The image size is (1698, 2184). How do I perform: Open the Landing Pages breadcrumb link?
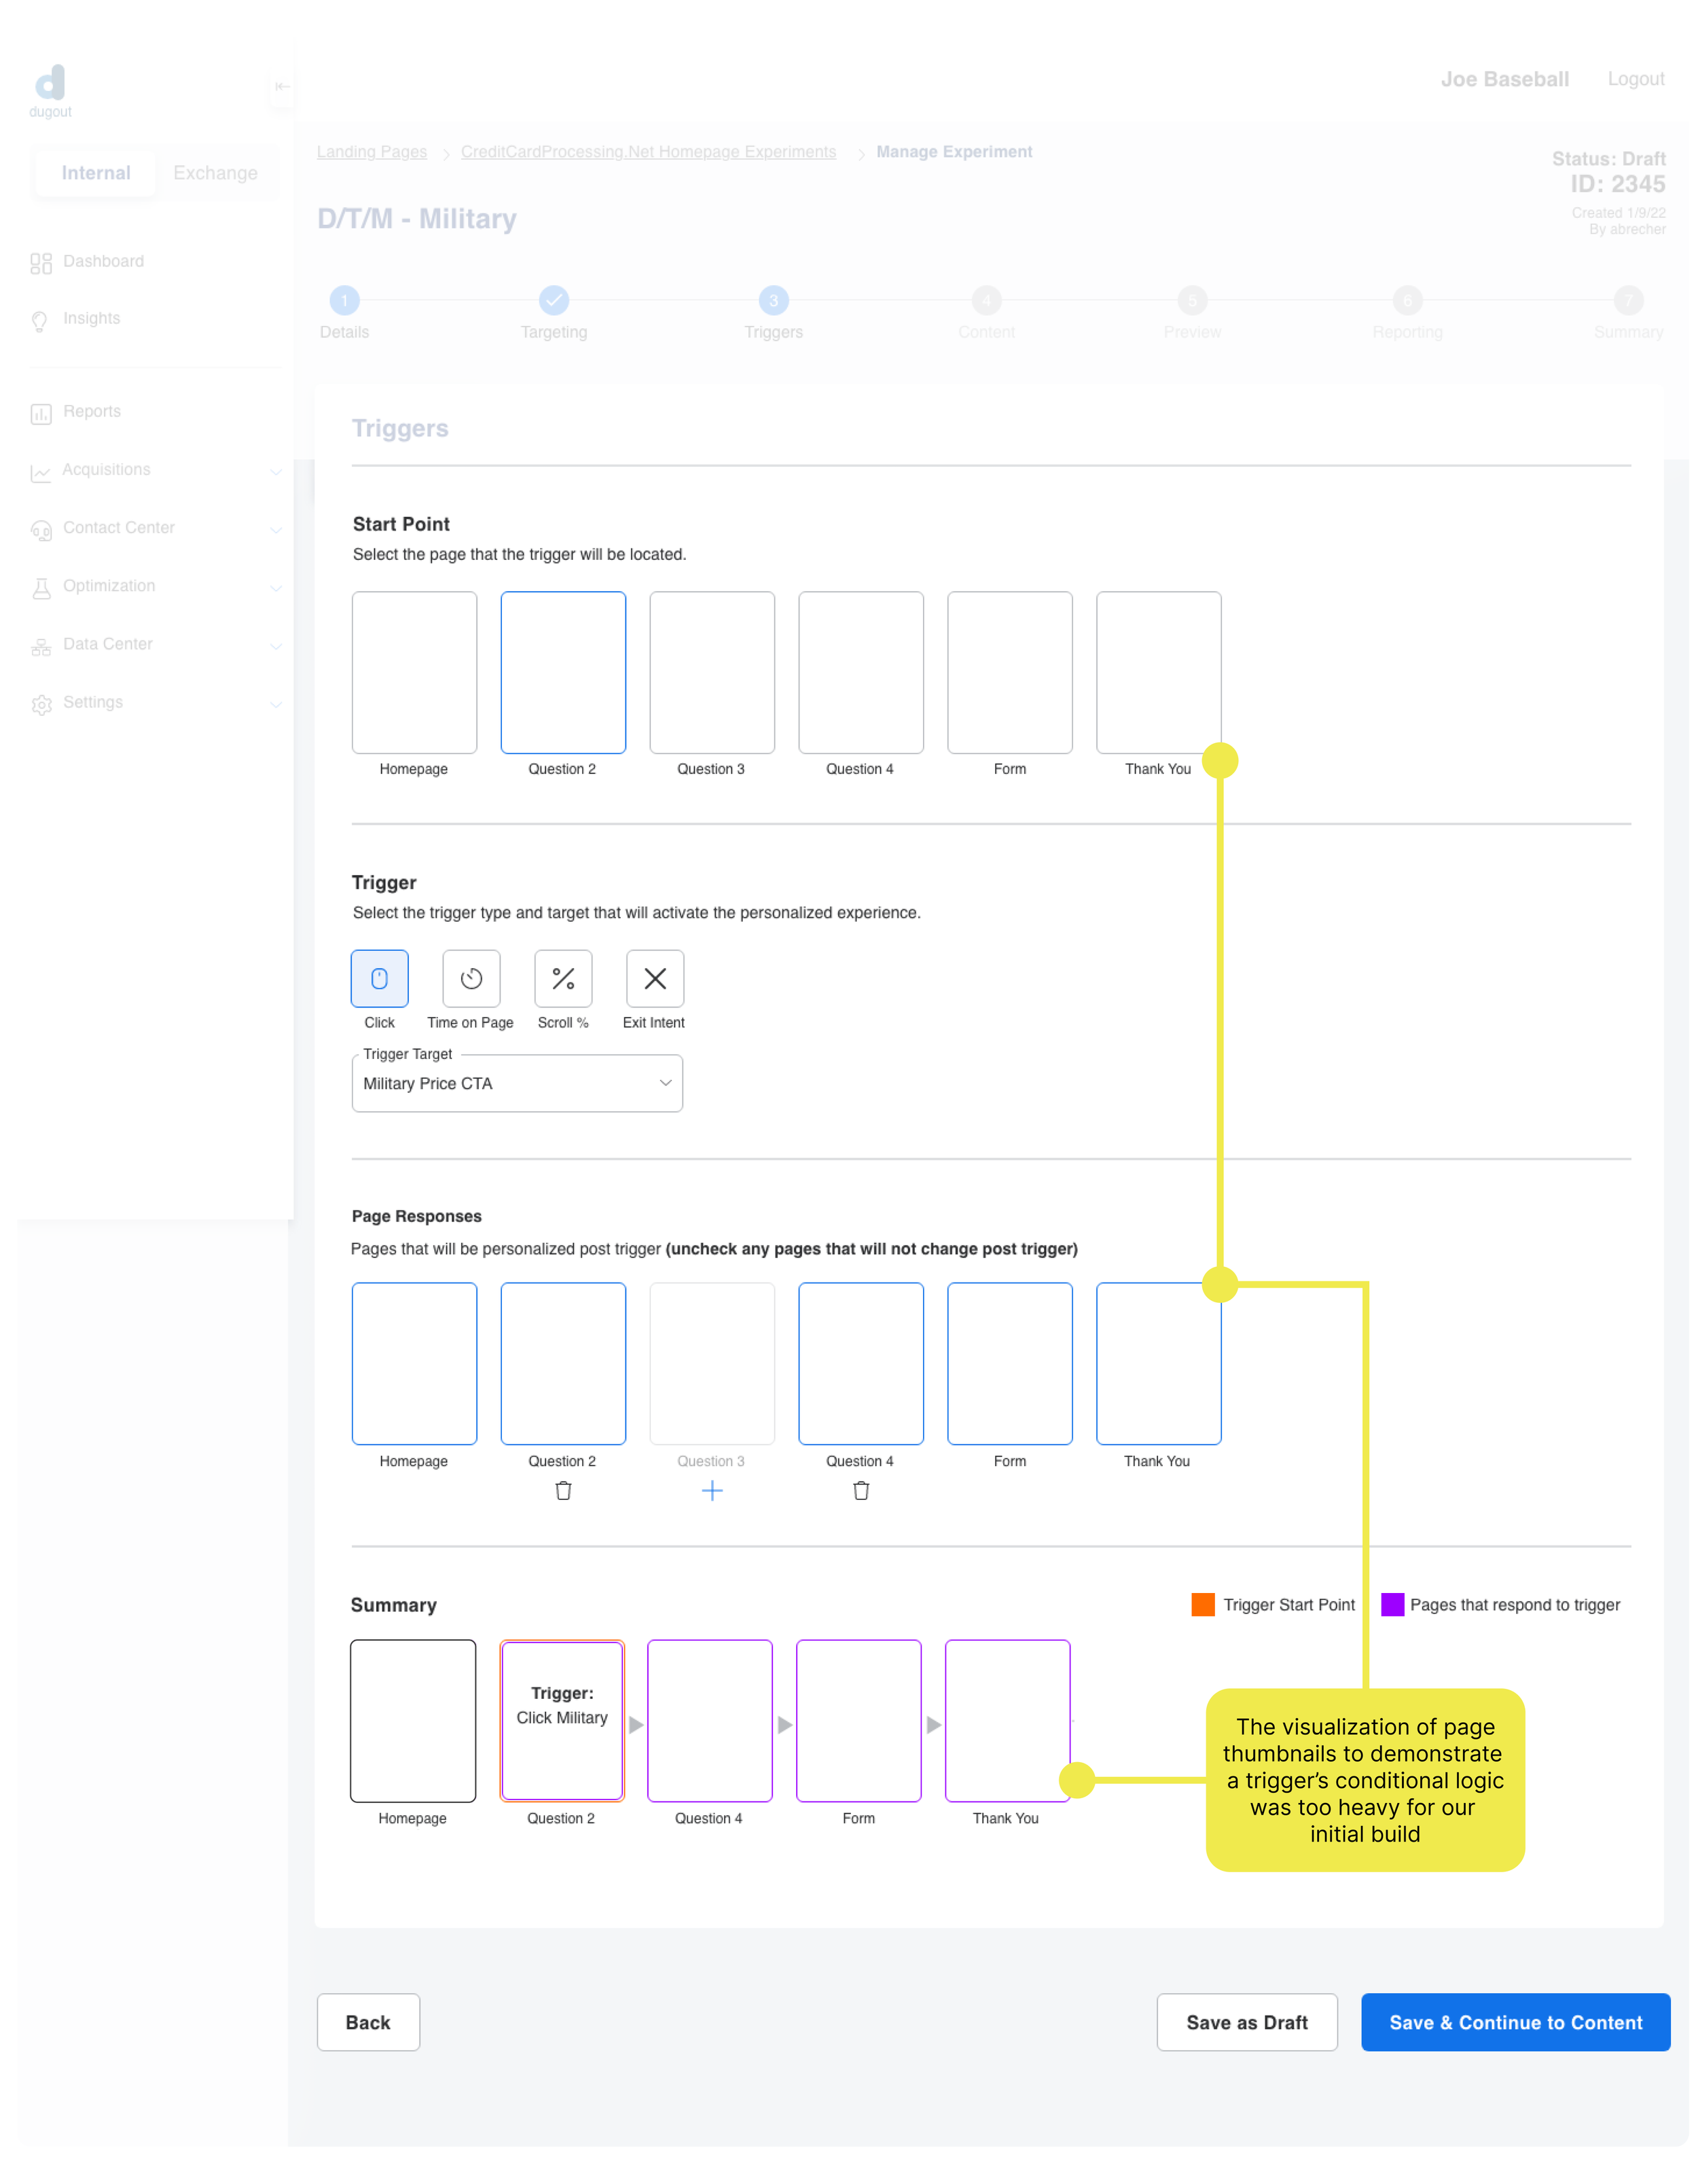372,152
